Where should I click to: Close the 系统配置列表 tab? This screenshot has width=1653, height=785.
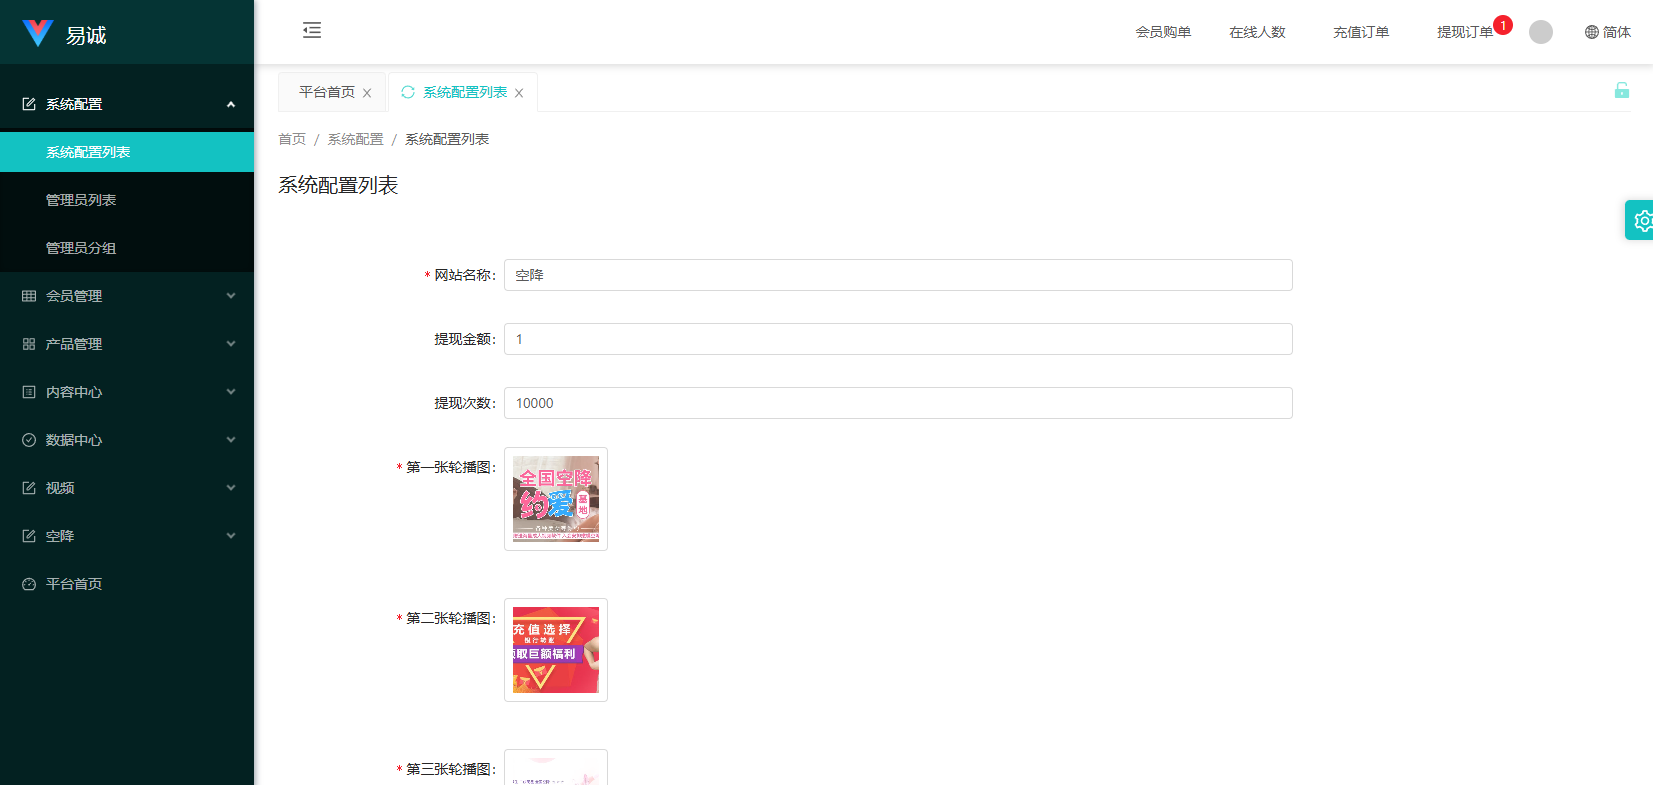519,93
